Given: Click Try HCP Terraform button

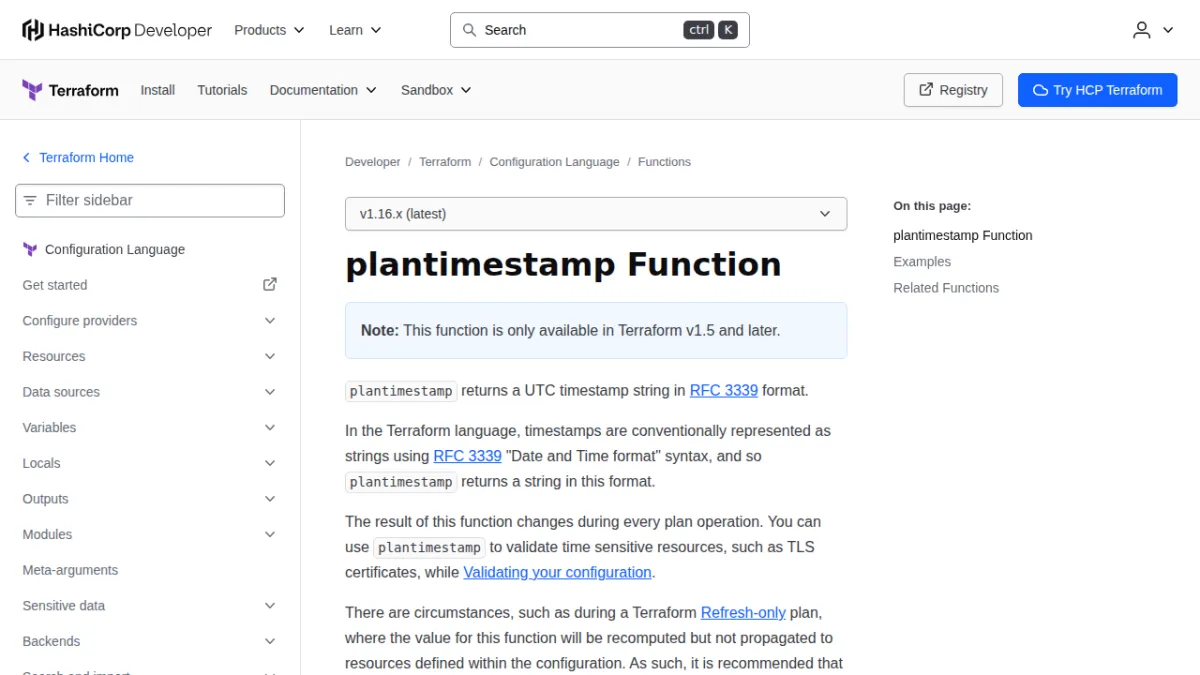Looking at the screenshot, I should (1098, 90).
